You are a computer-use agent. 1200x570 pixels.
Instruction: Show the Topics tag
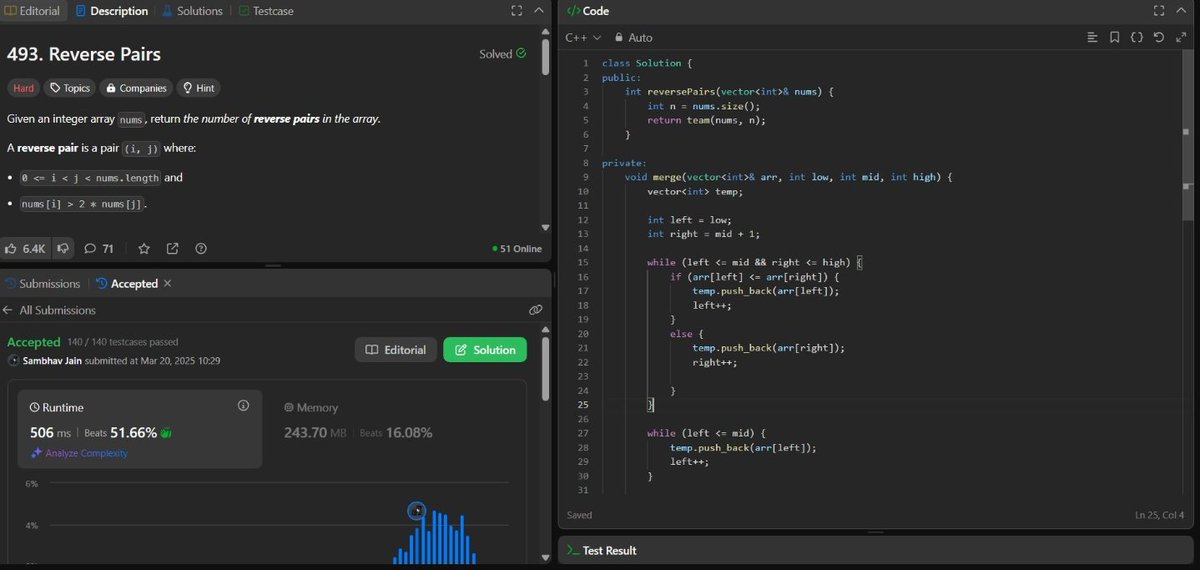(70, 88)
